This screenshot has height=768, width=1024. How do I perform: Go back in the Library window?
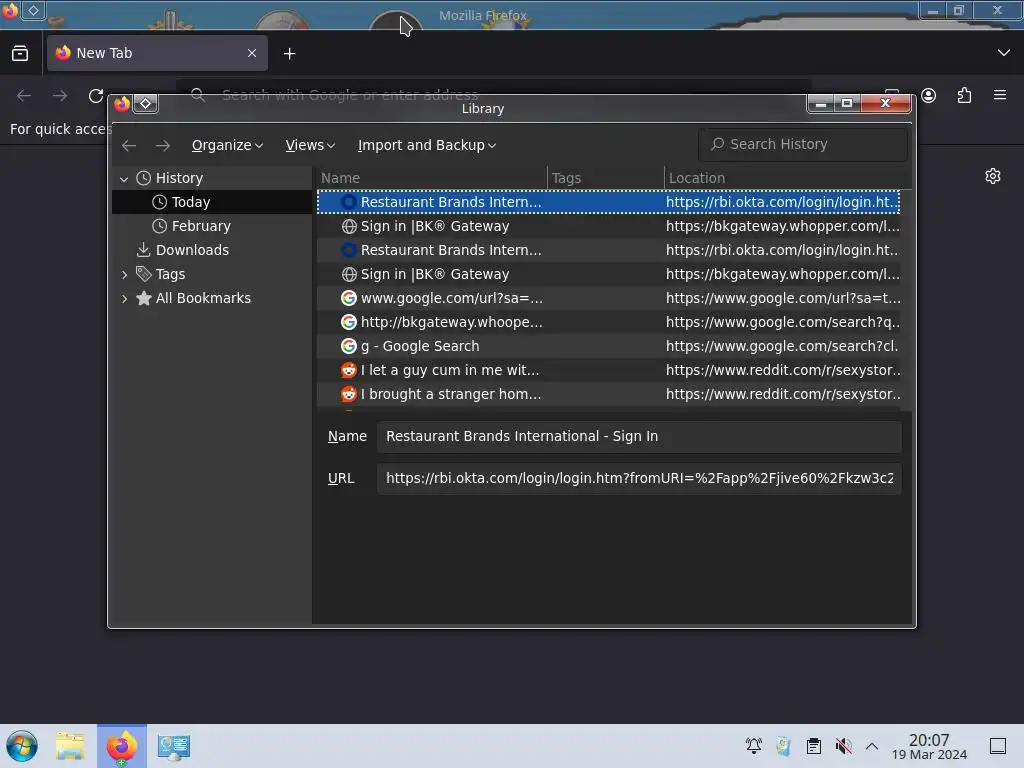[x=129, y=145]
